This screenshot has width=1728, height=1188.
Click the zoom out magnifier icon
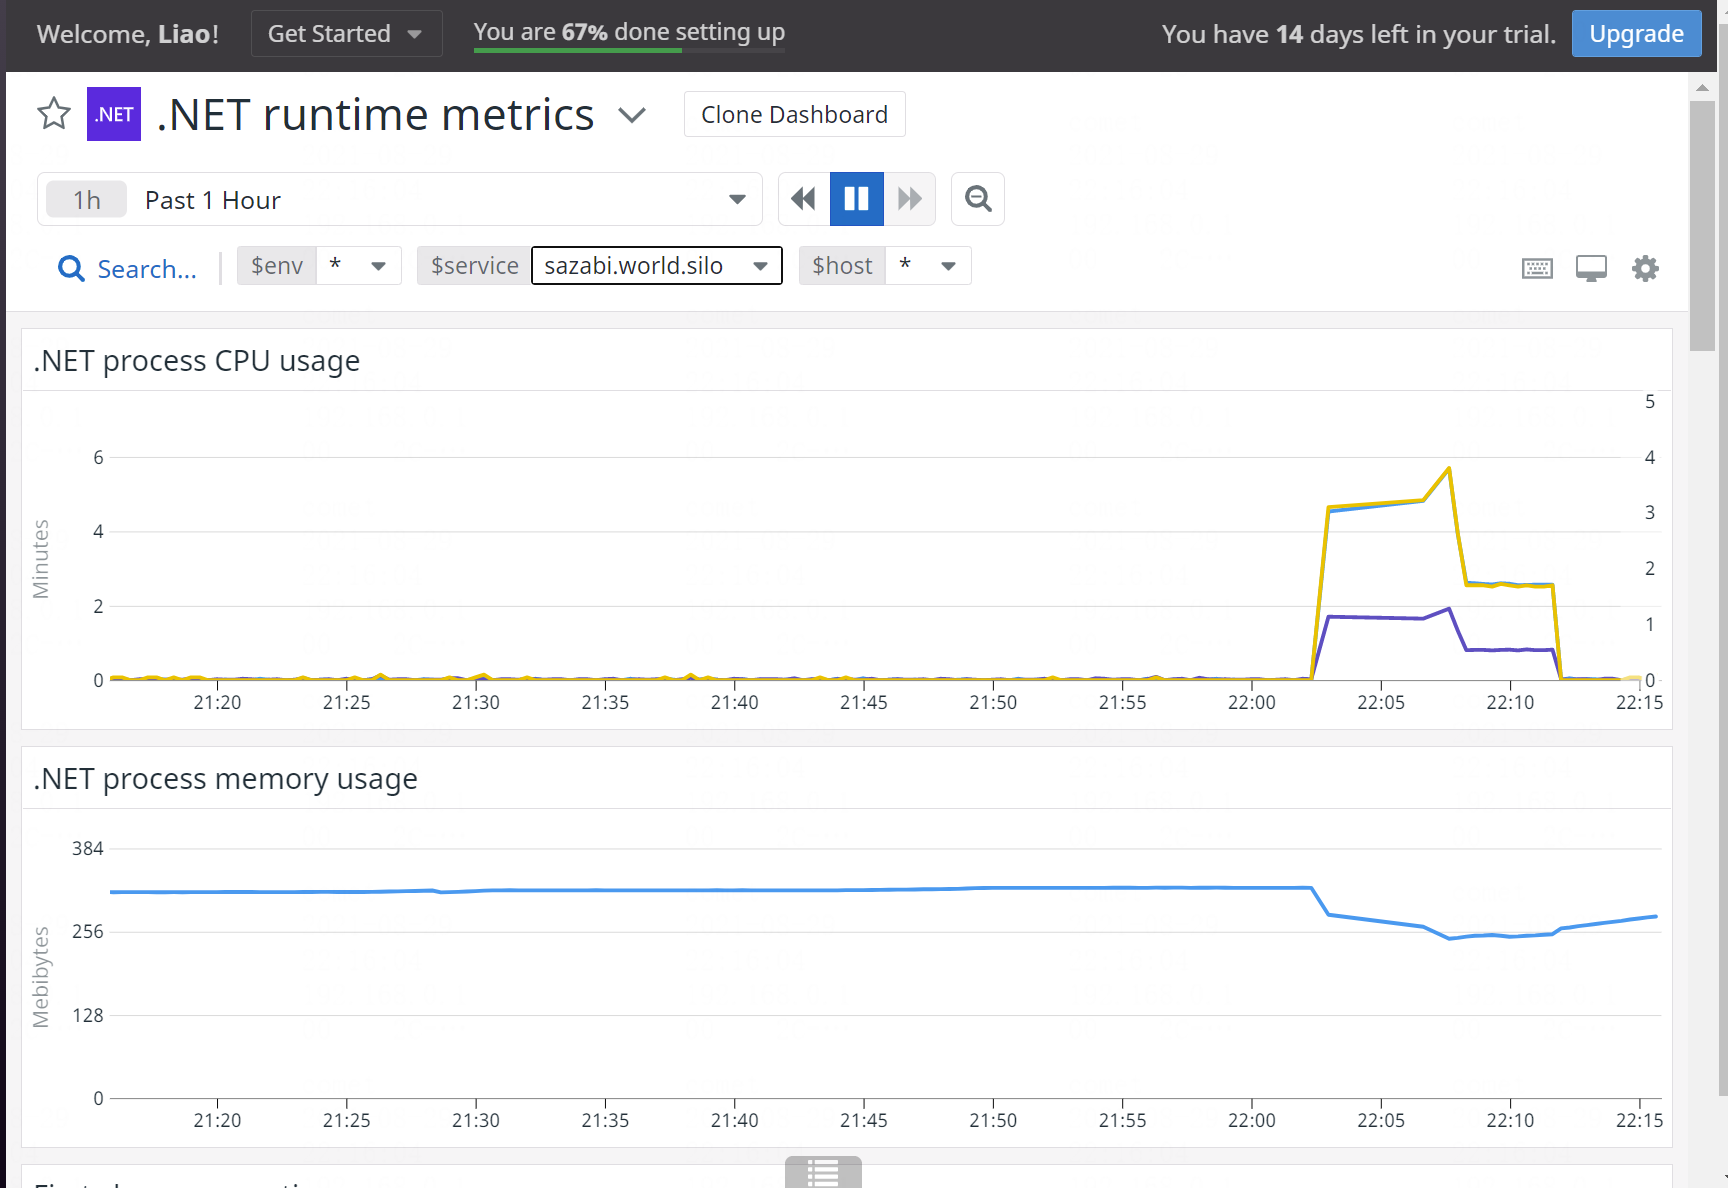point(978,199)
